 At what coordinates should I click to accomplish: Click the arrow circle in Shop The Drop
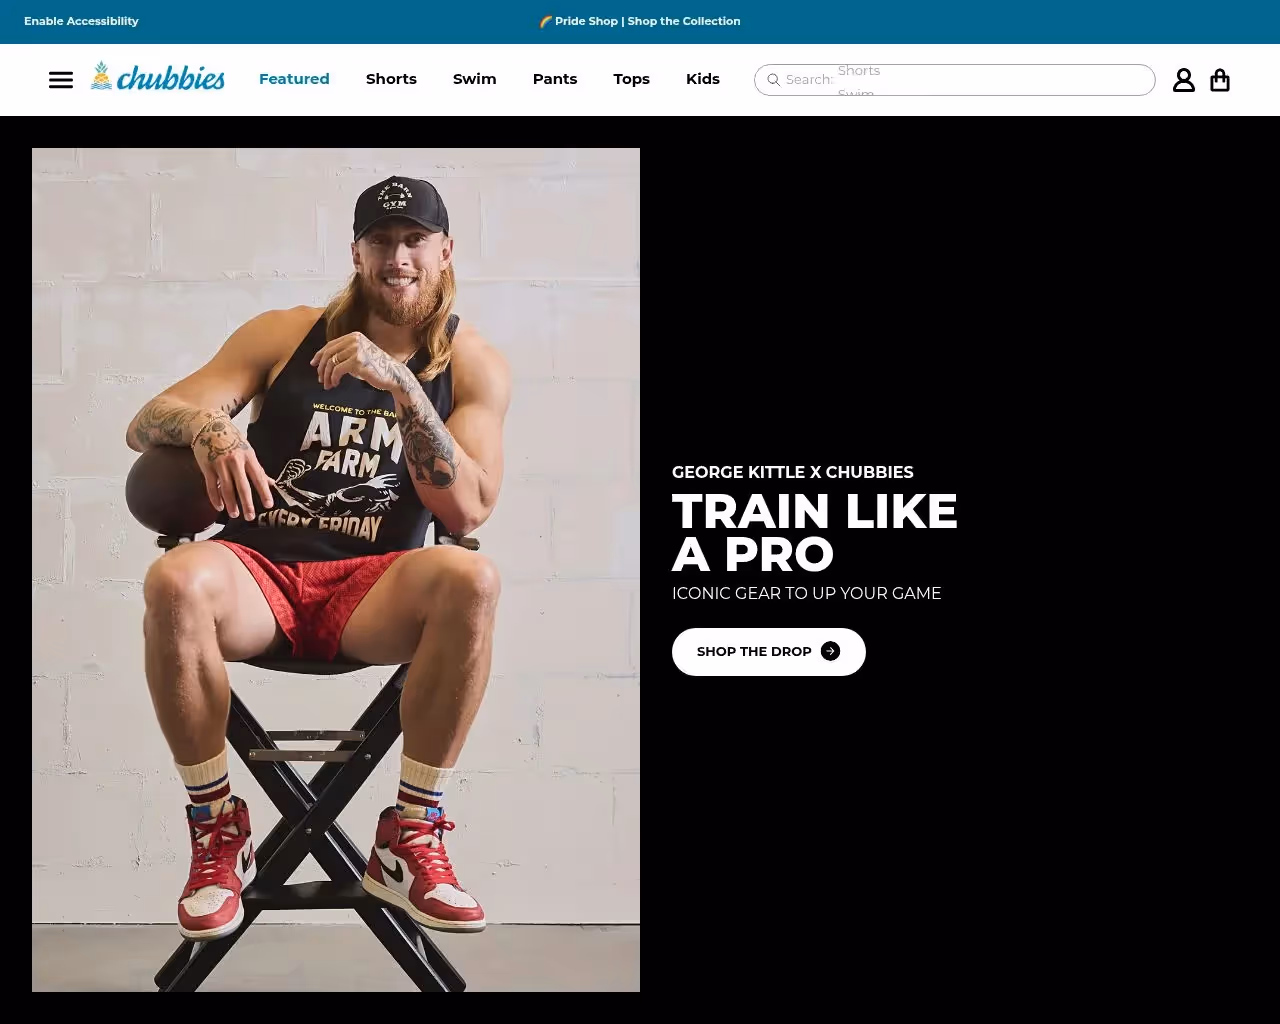(830, 651)
